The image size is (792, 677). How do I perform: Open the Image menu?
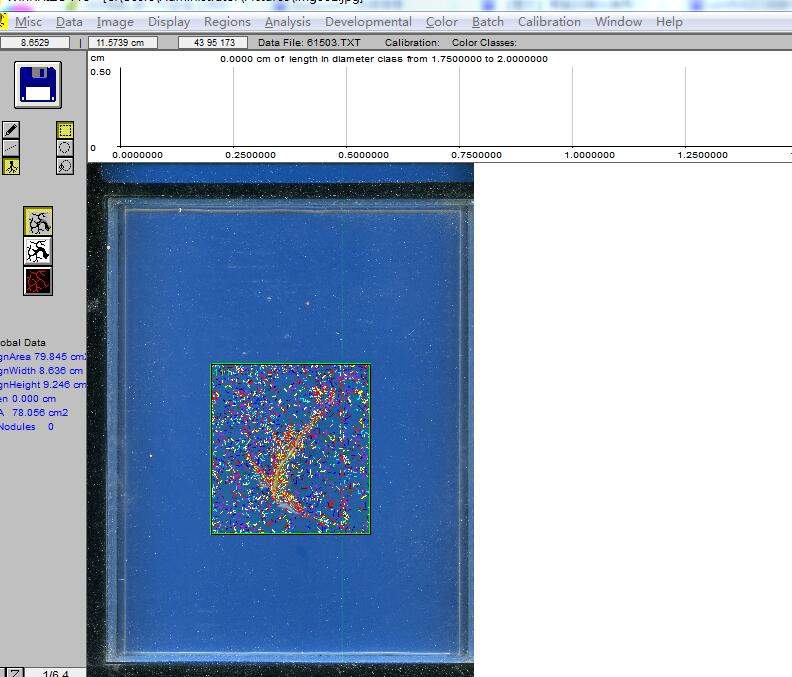point(115,22)
